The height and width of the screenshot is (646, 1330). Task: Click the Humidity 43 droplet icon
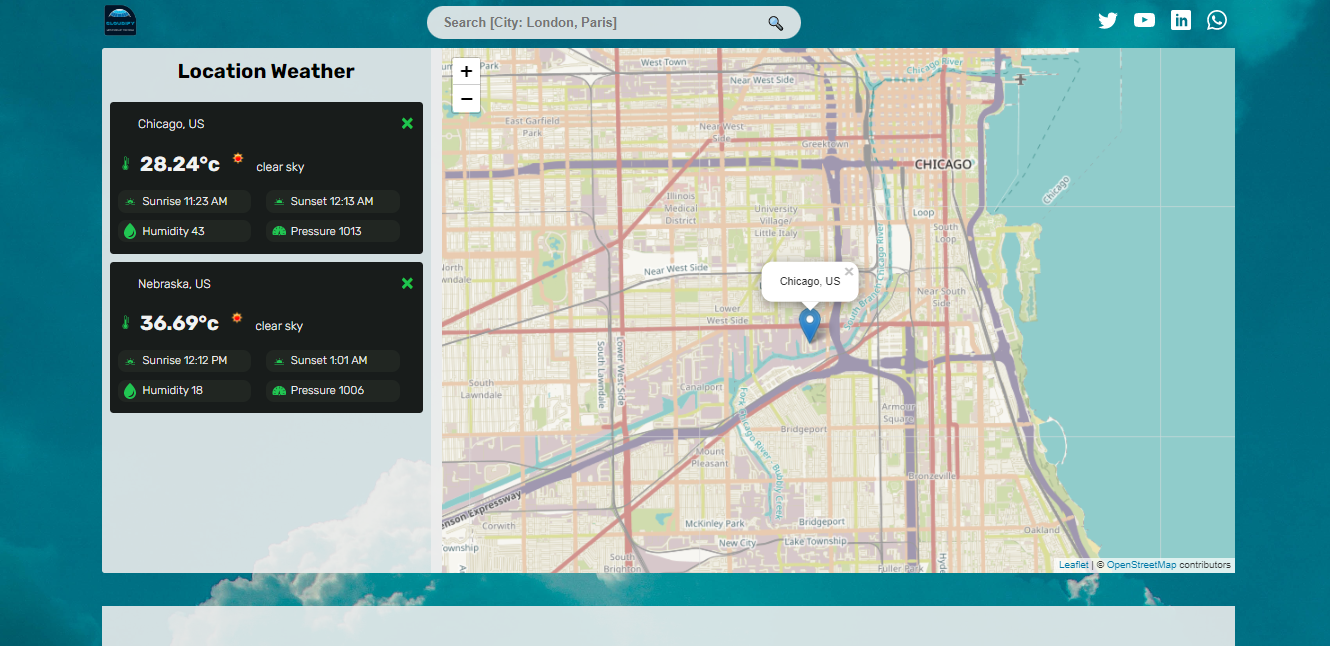coord(129,231)
